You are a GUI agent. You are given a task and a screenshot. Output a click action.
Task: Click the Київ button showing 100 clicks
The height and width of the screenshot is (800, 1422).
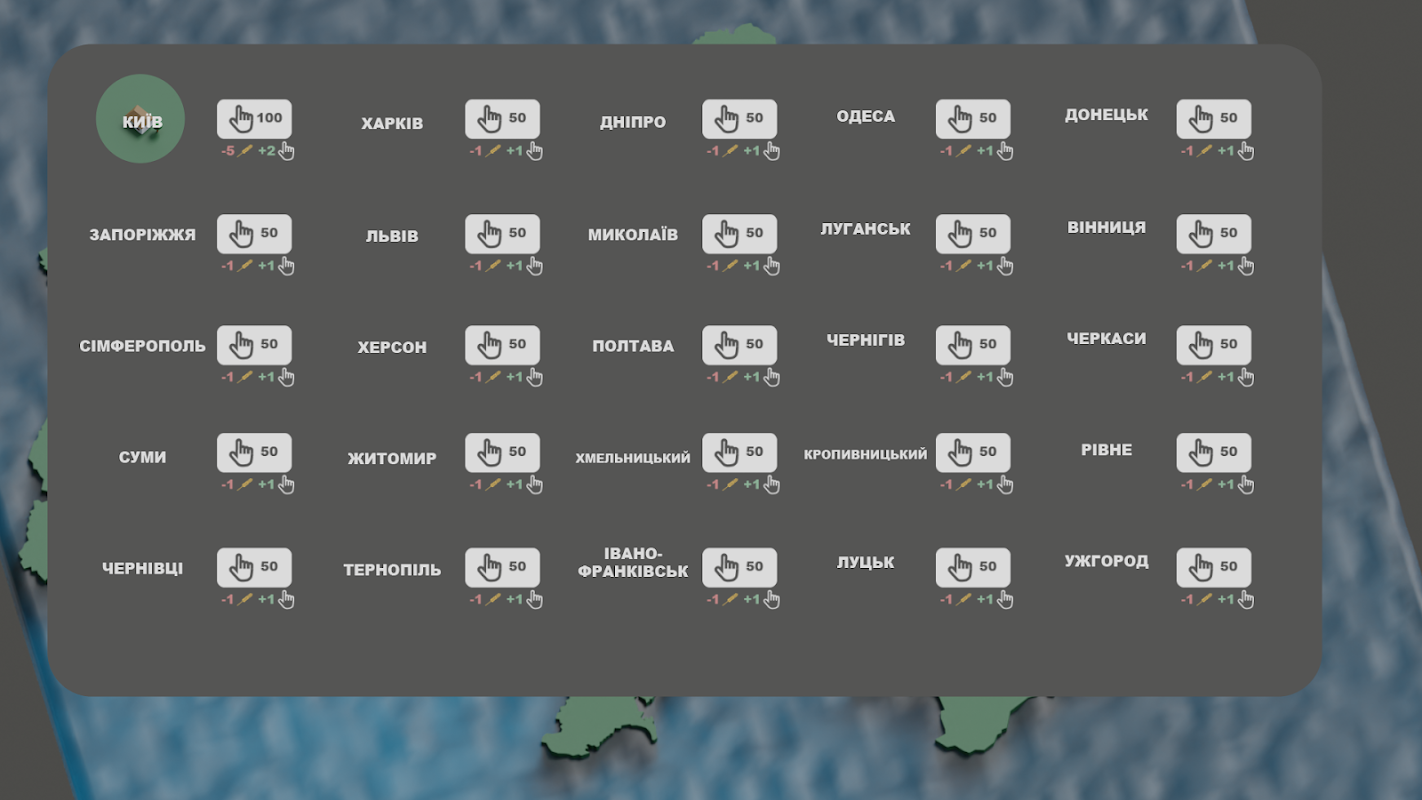pos(255,119)
